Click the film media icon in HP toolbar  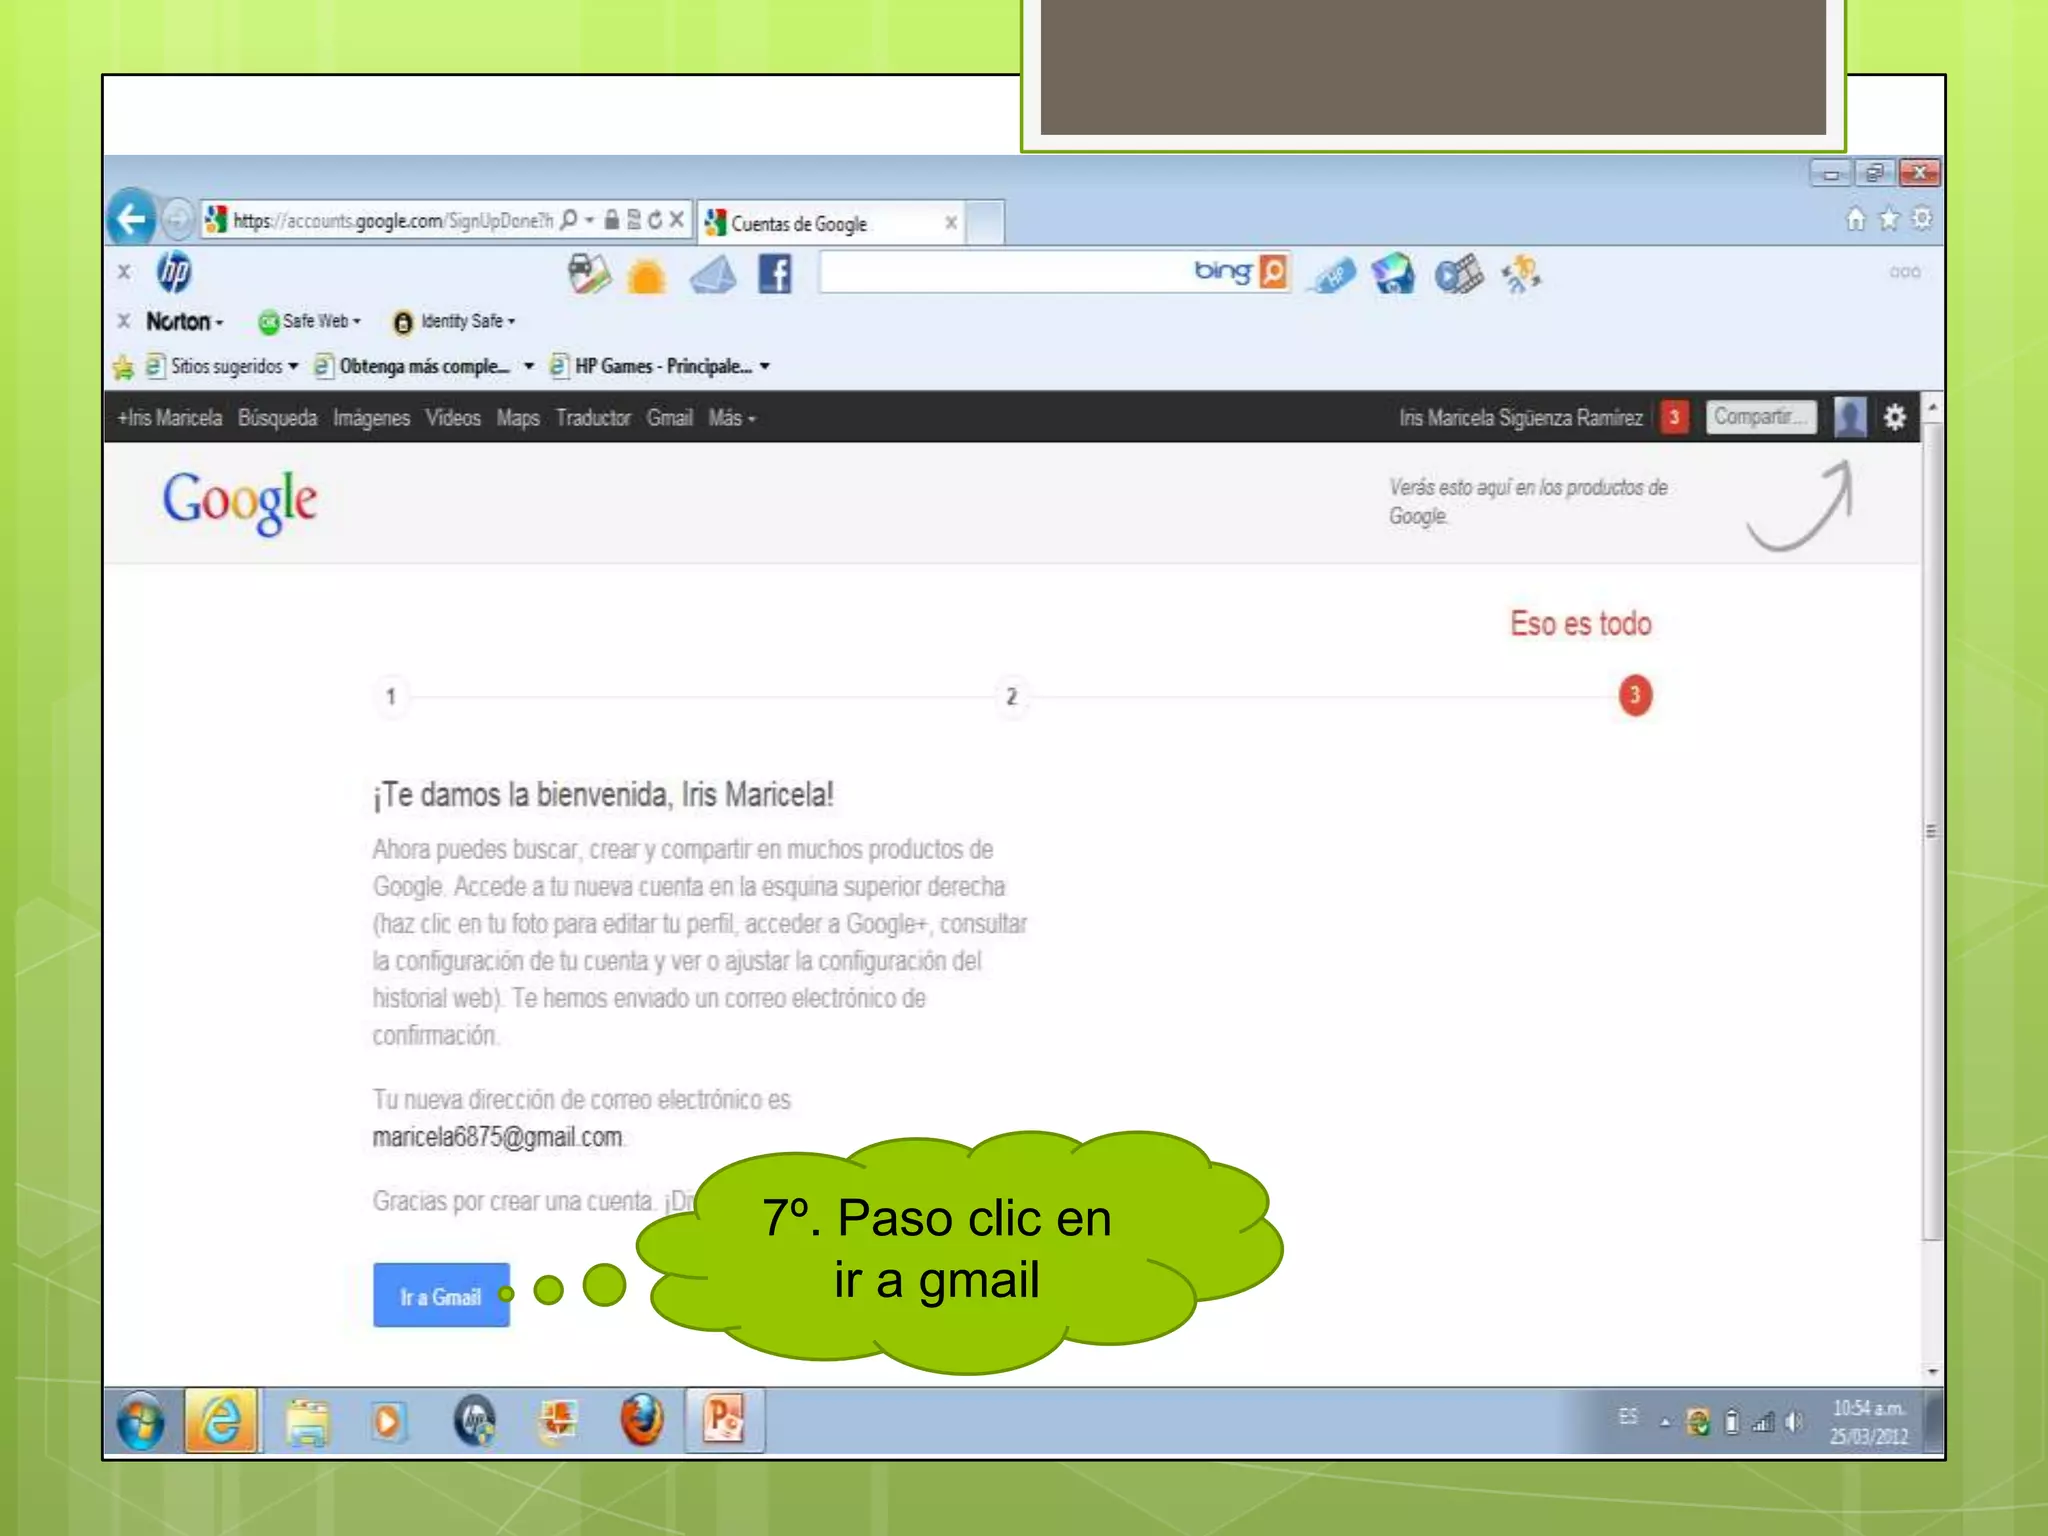(1459, 273)
